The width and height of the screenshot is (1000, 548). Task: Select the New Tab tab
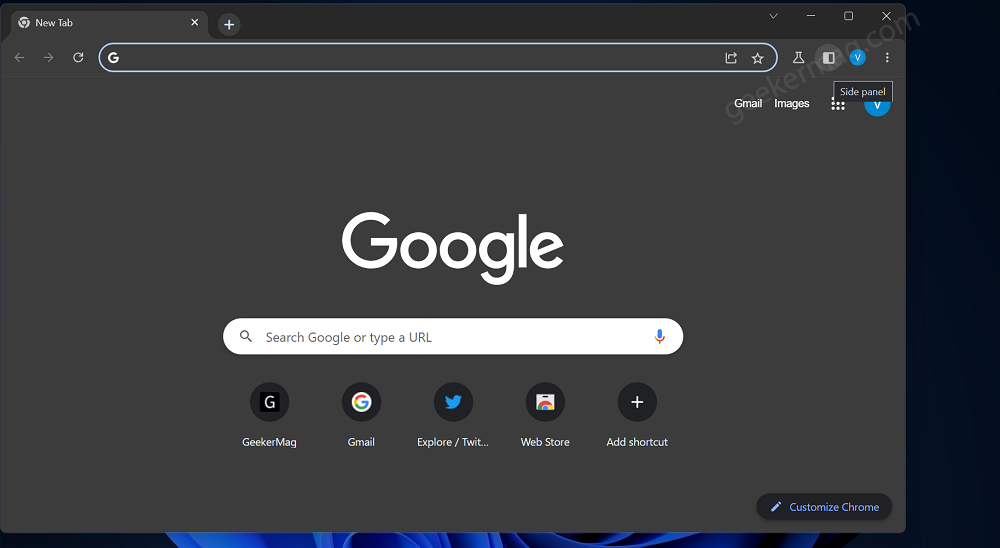[108, 24]
